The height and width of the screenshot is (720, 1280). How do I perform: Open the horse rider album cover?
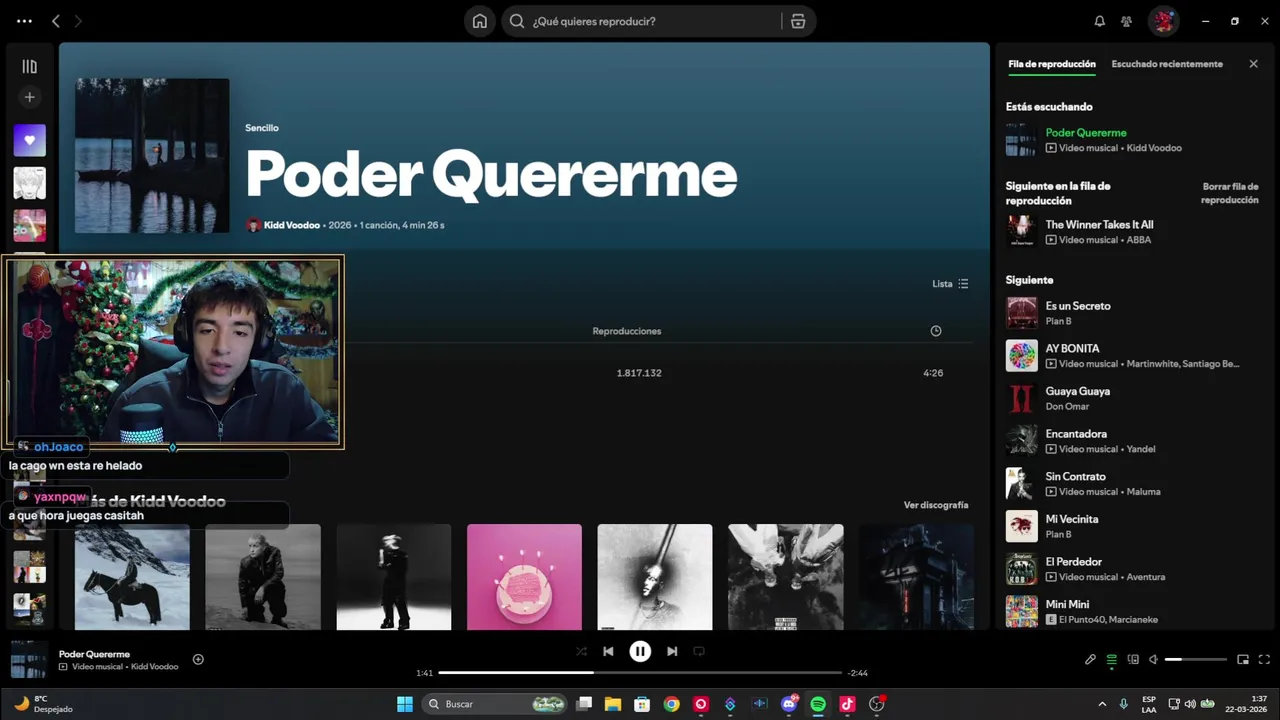tap(132, 577)
